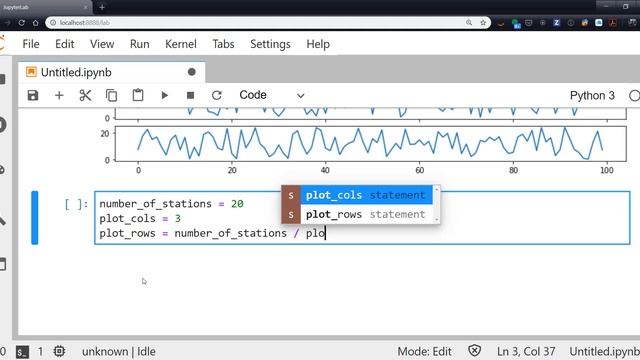Click the blue cell collapser bar
Viewport: 640px width, 360px height.
click(35, 218)
